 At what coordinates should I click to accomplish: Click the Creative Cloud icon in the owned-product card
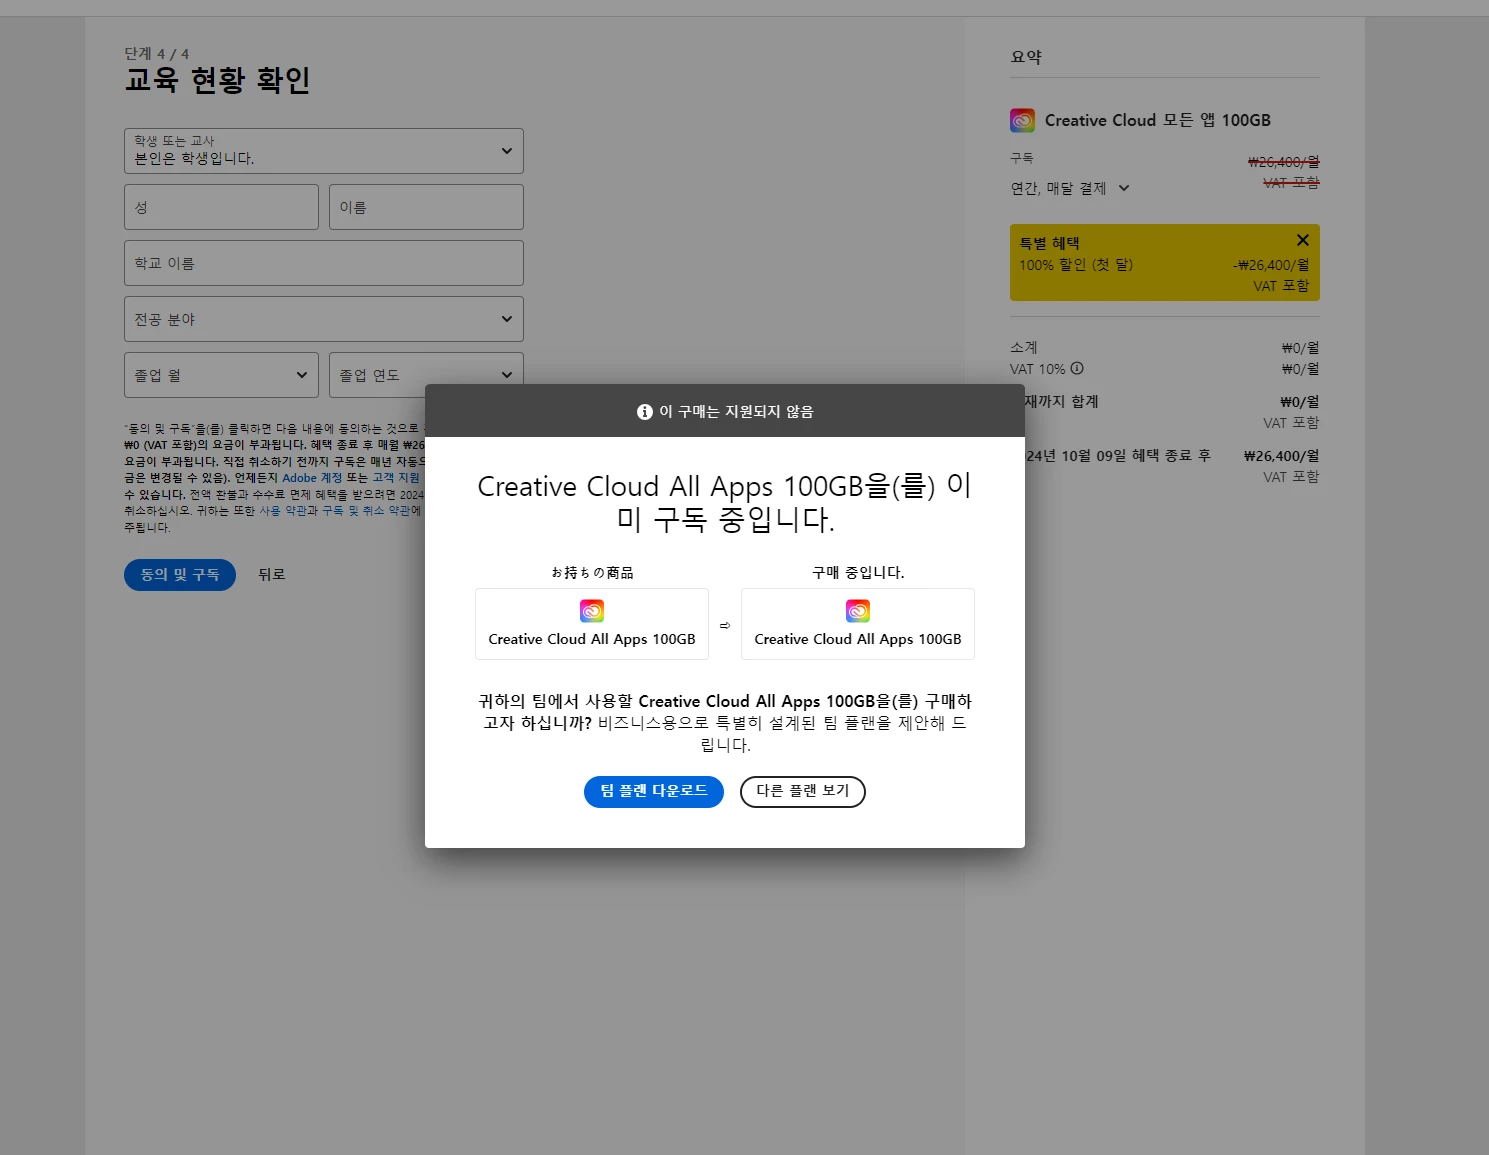coord(592,611)
